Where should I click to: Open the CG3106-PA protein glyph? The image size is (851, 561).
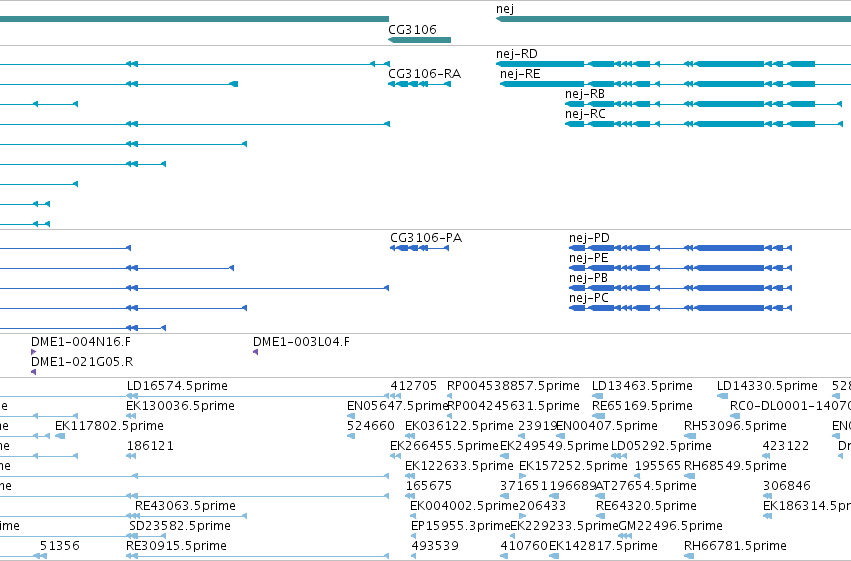click(420, 248)
